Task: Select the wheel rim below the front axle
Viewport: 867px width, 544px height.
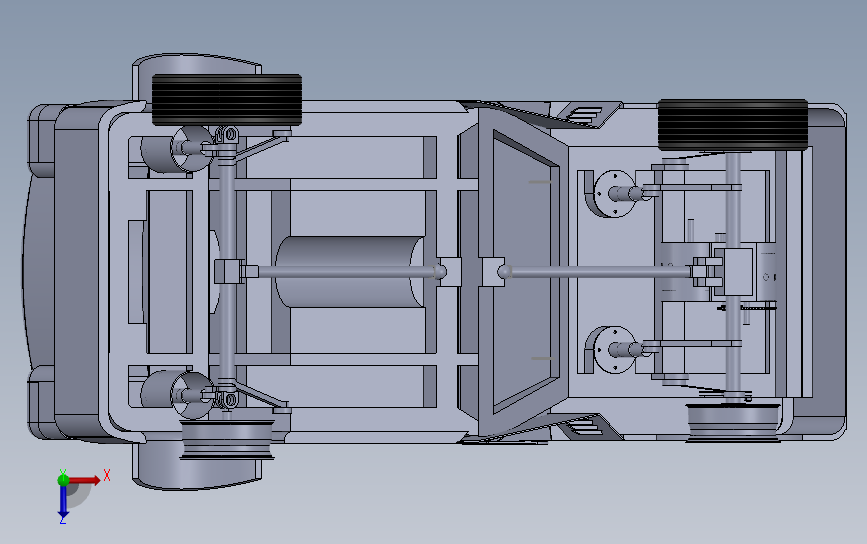Action: click(x=227, y=440)
